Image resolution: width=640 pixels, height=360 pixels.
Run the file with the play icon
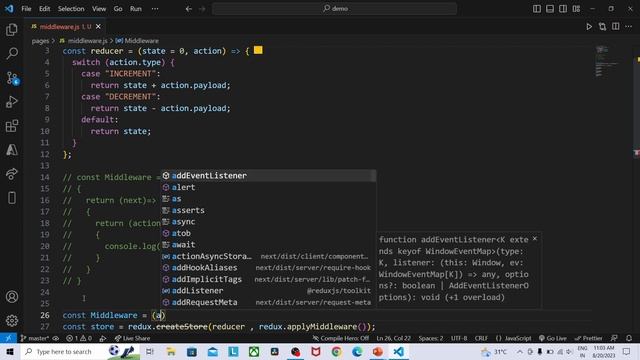[589, 27]
